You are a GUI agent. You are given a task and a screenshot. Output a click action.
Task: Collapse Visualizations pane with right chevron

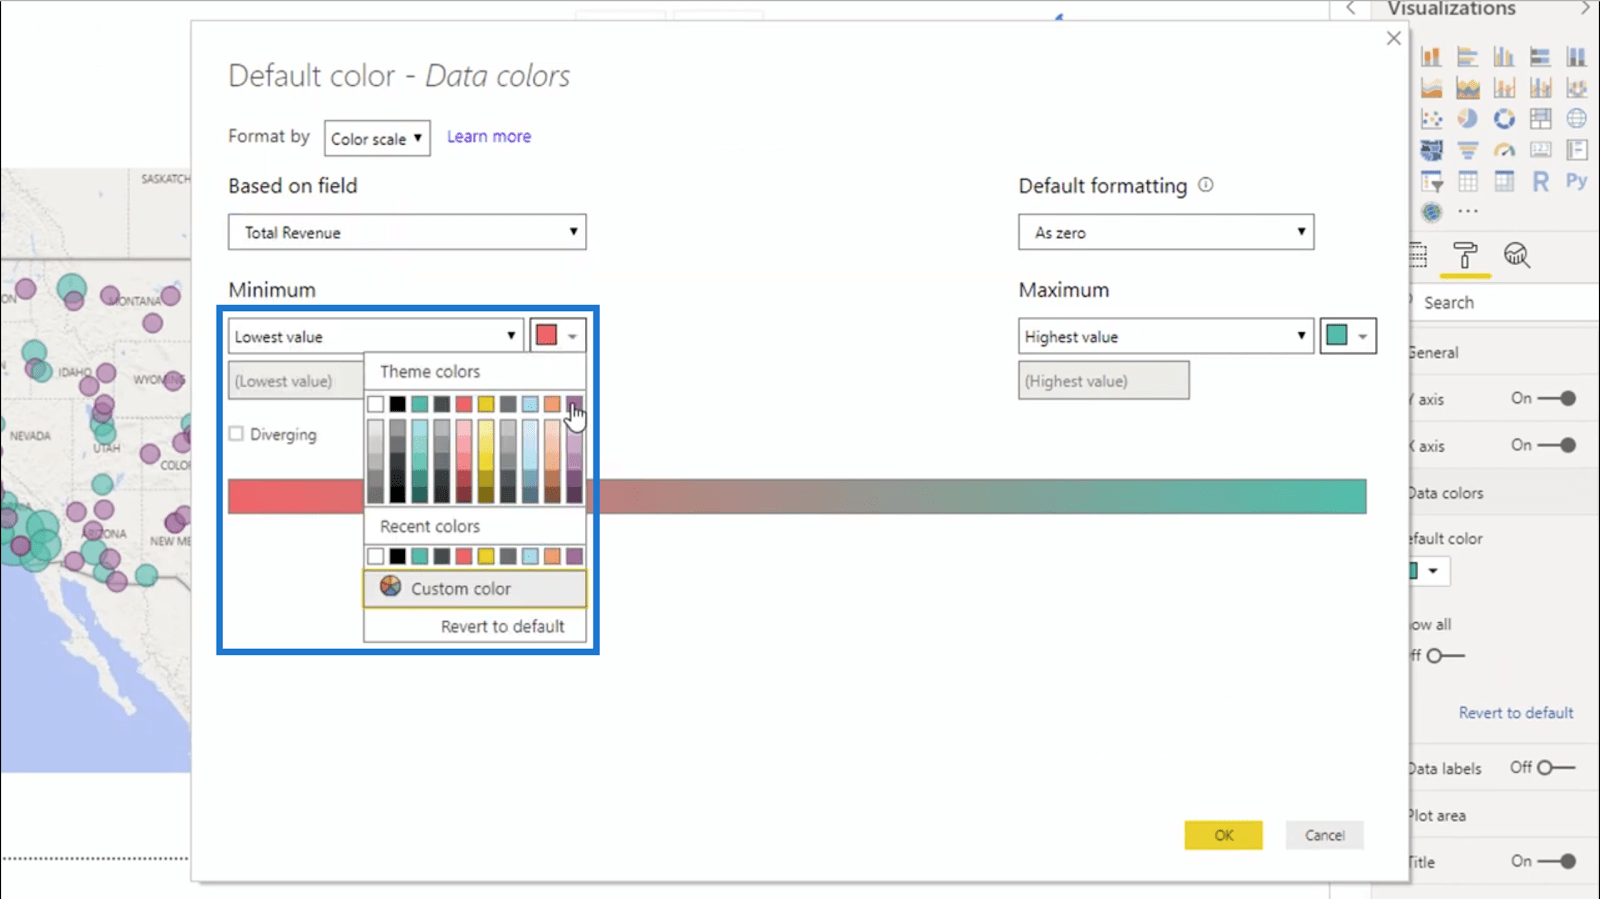(1585, 8)
